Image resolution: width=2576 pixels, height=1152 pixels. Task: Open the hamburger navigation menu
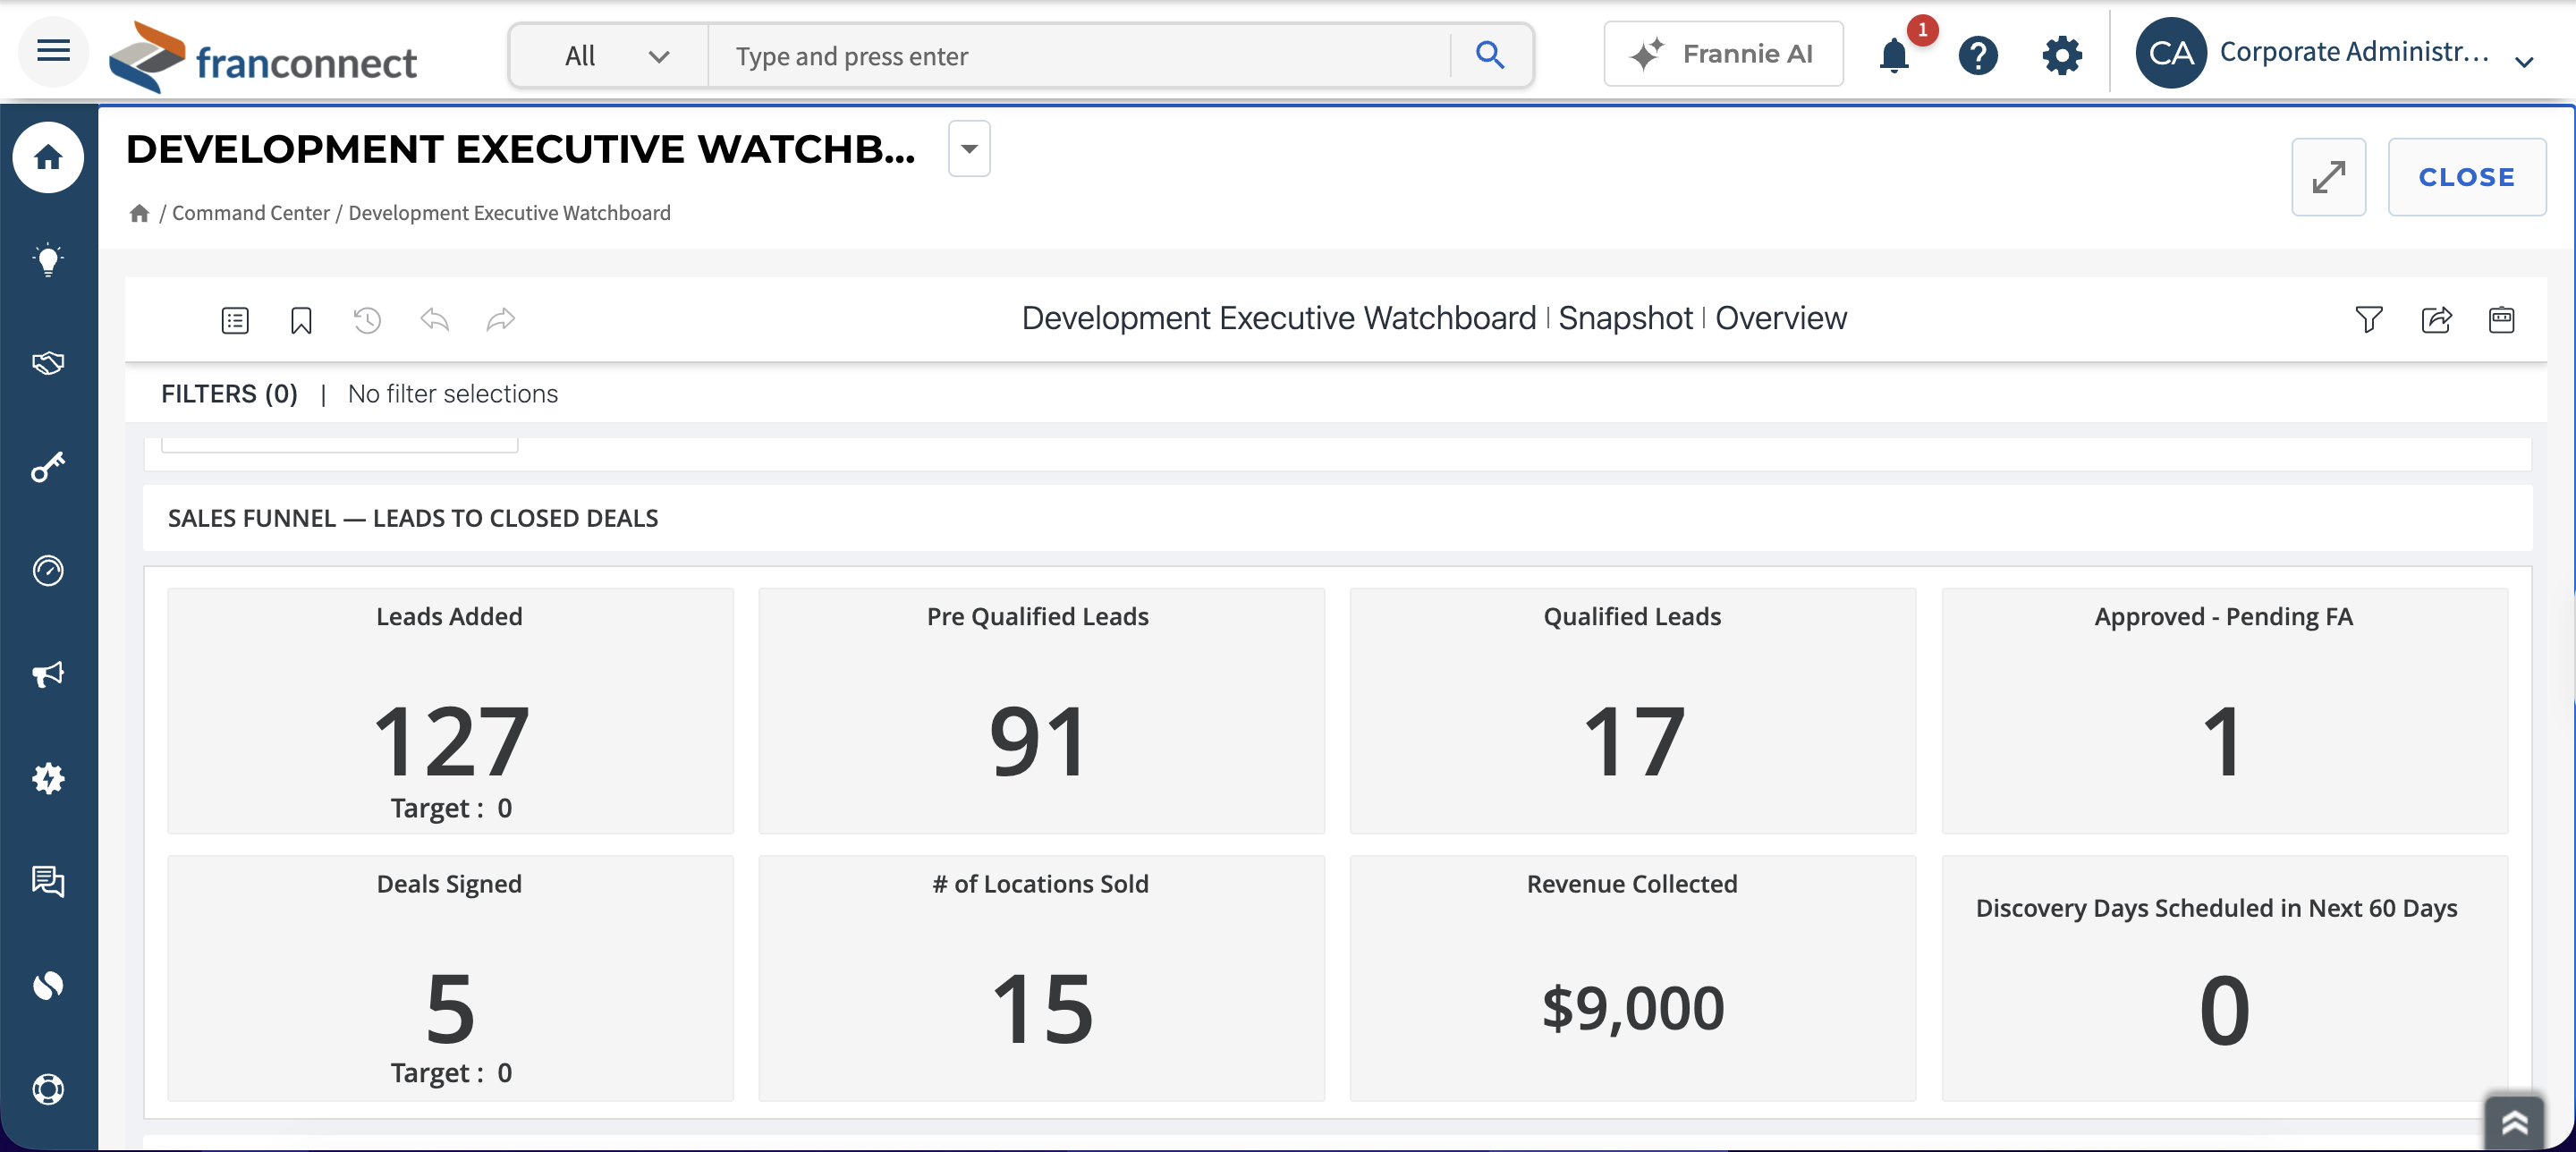point(53,52)
